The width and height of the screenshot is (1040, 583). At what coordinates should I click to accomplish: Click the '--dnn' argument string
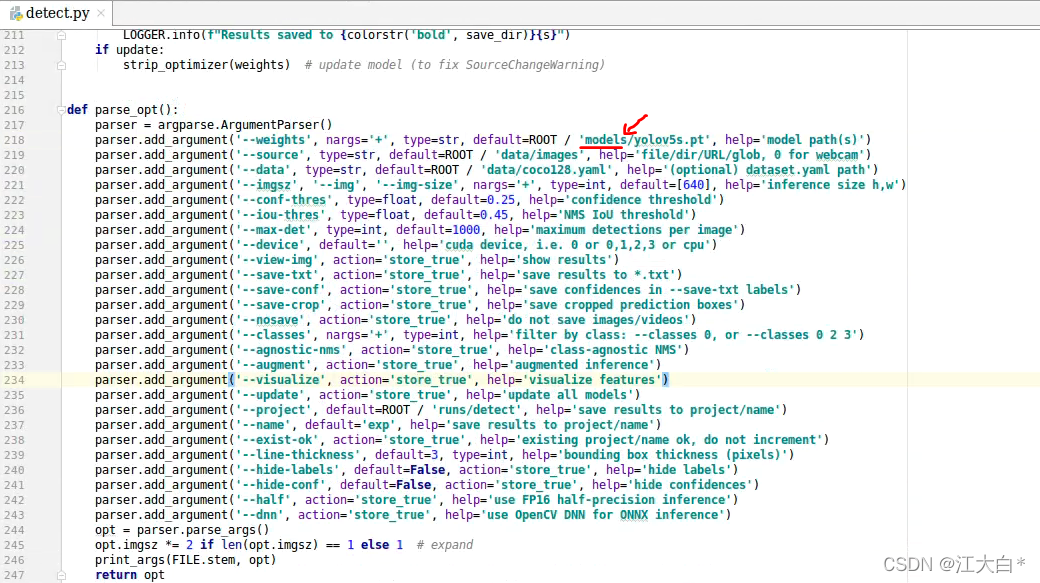point(259,515)
